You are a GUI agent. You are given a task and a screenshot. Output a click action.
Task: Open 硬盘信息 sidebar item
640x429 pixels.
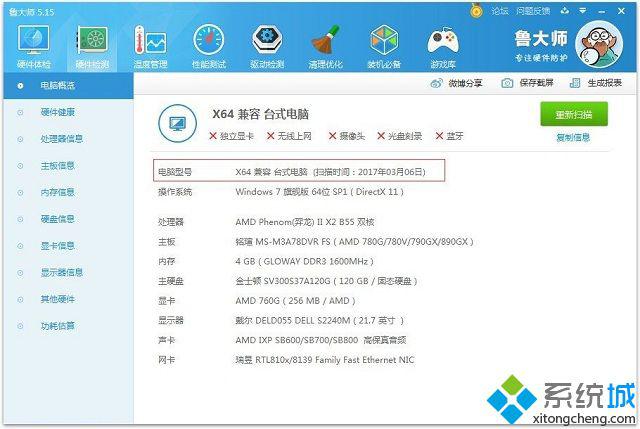point(58,219)
